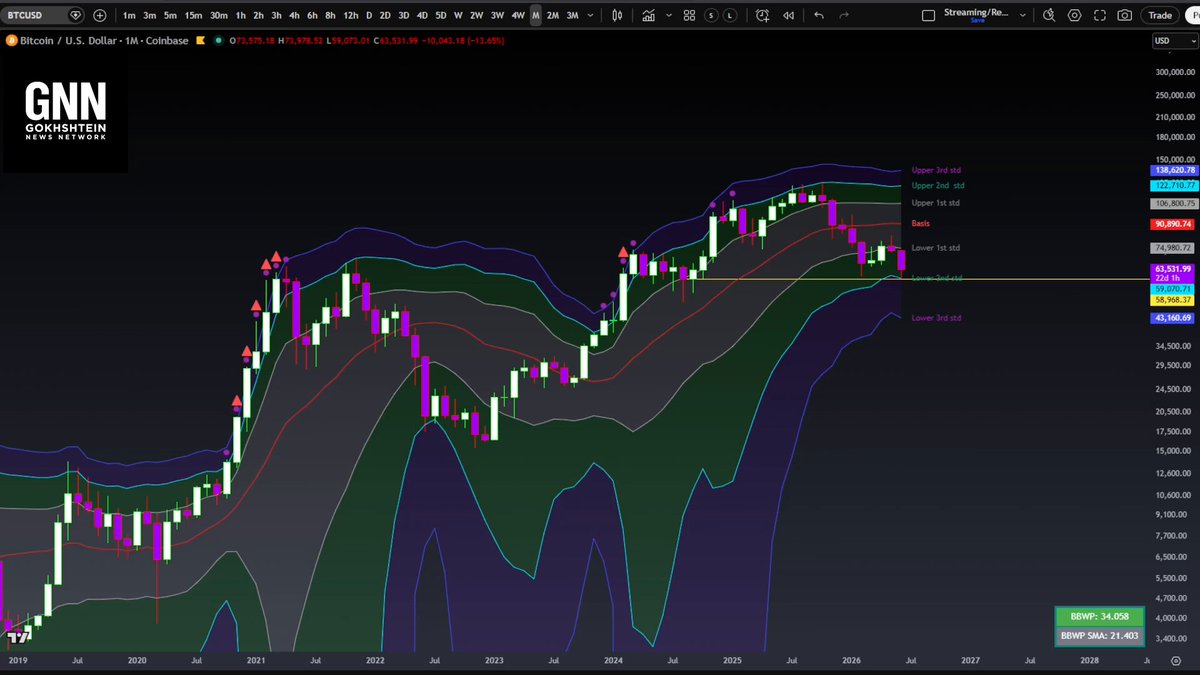Click the red Basis label
The height and width of the screenshot is (675, 1200).
coord(921,223)
